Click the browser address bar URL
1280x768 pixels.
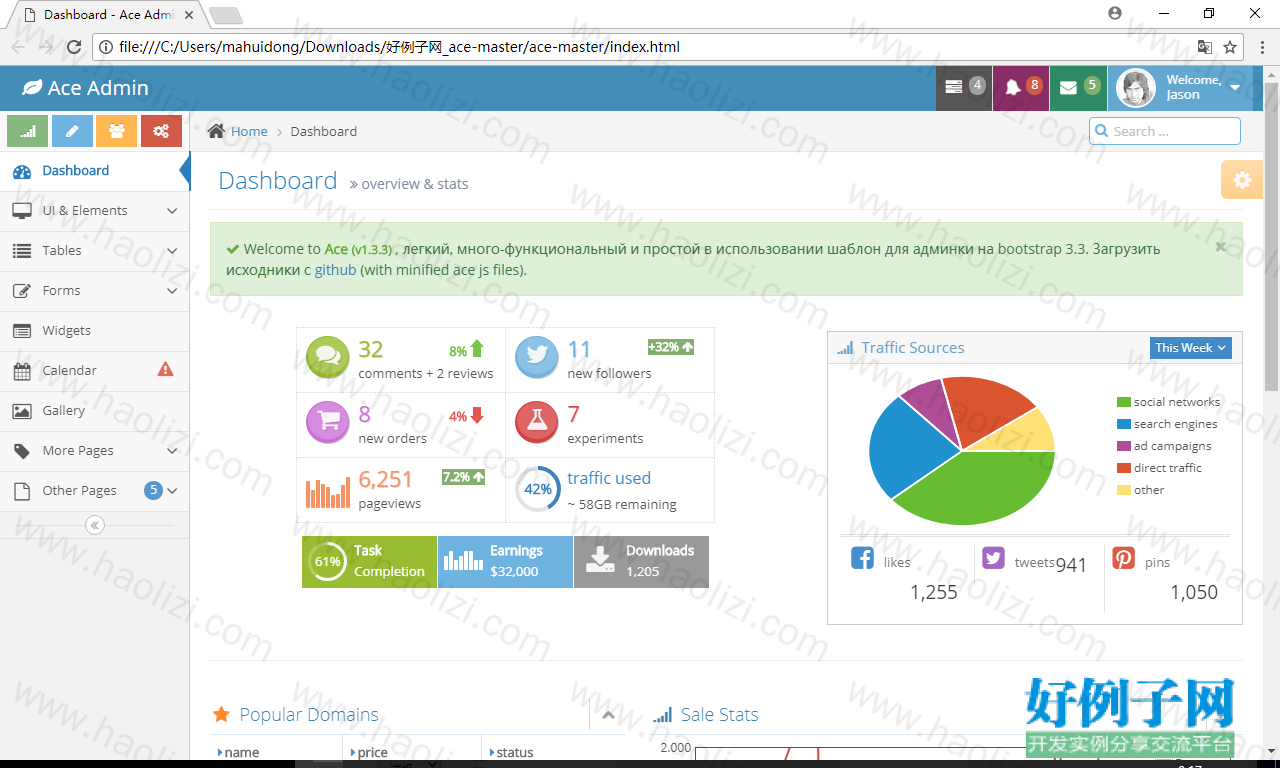tap(399, 47)
